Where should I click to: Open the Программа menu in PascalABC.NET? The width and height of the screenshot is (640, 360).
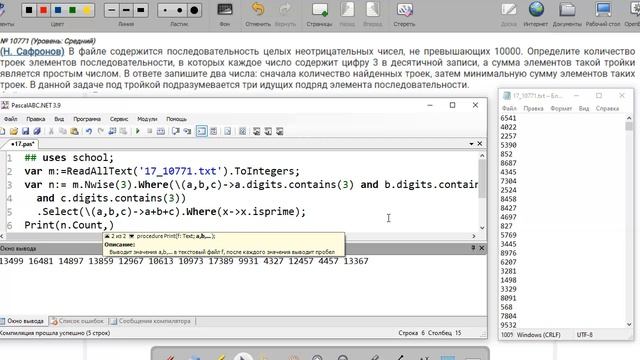pos(87,119)
